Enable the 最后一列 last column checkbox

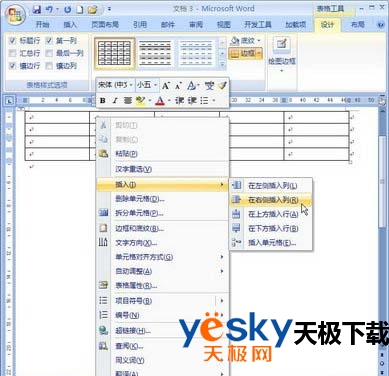pyautogui.click(x=49, y=53)
